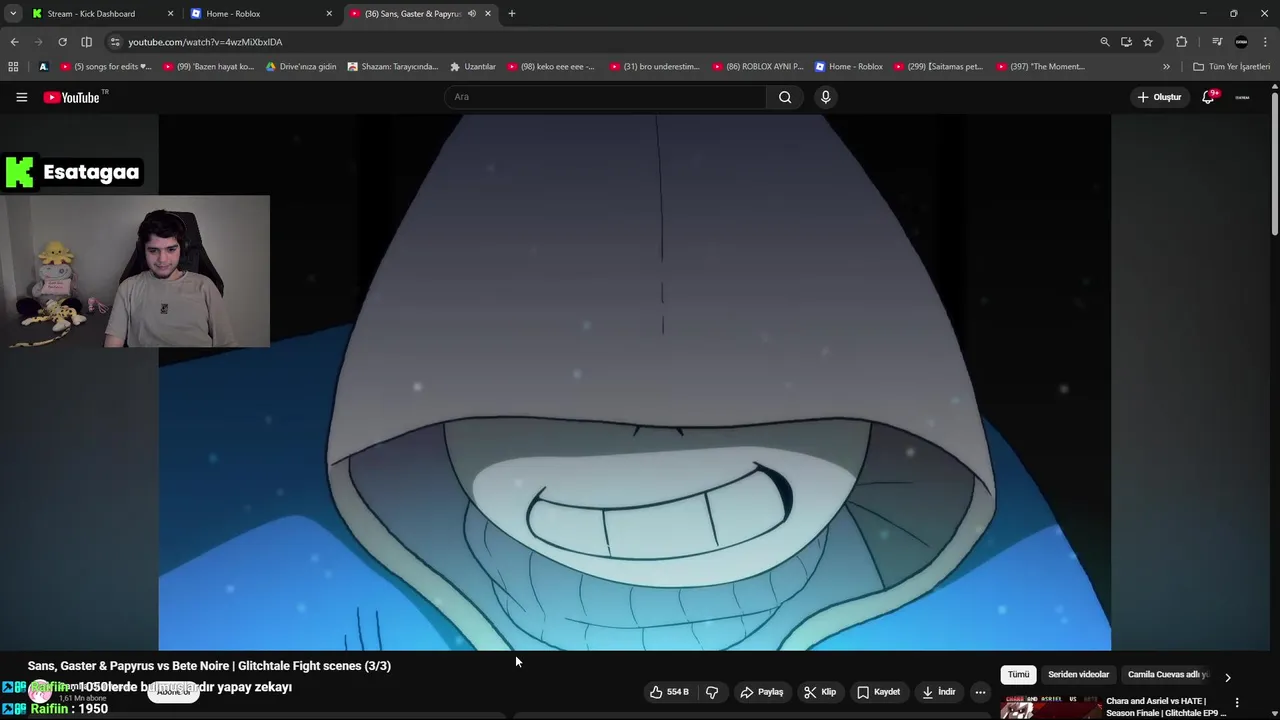Viewport: 1280px width, 720px height.
Task: Click the YouTube search magnifier button
Action: tap(785, 97)
